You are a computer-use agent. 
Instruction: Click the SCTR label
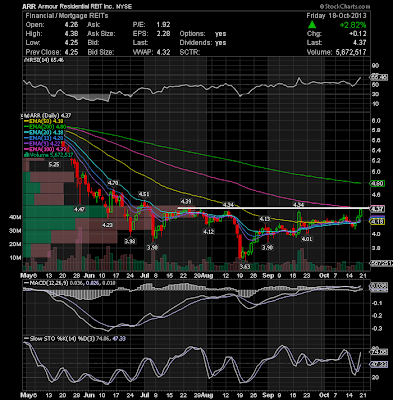(190, 52)
